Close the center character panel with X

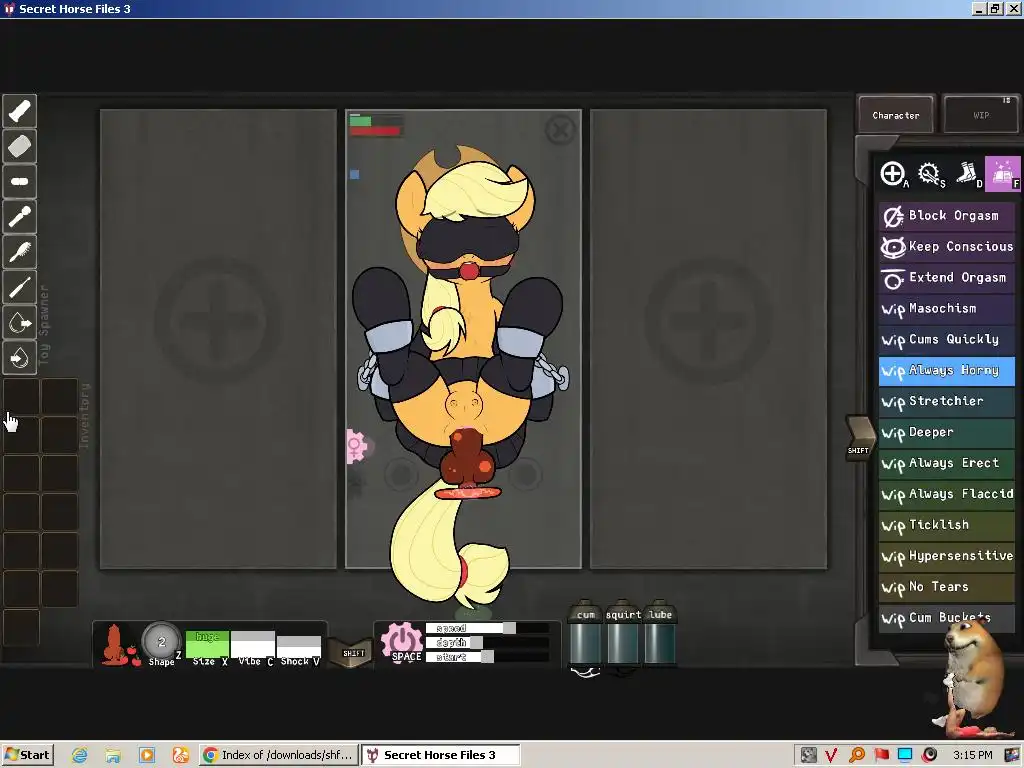[560, 130]
